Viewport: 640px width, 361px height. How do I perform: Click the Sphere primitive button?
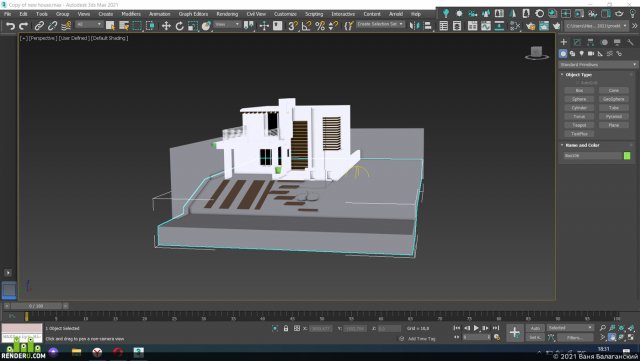579,99
